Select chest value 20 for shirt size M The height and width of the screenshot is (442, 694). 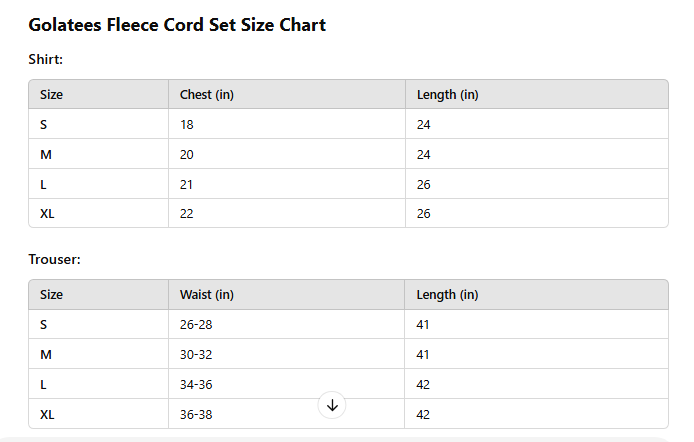(187, 155)
